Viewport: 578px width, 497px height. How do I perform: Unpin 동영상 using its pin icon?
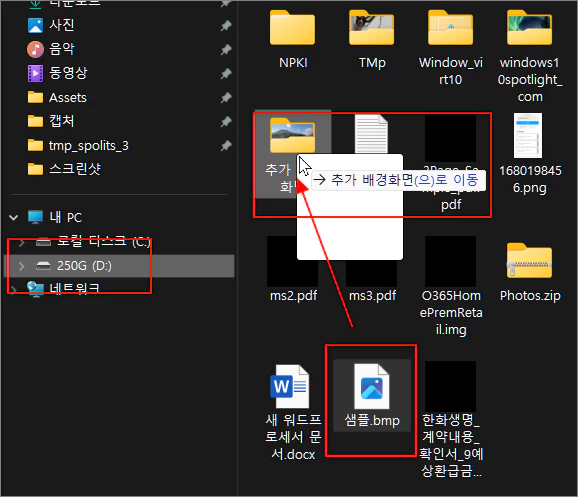(x=226, y=73)
